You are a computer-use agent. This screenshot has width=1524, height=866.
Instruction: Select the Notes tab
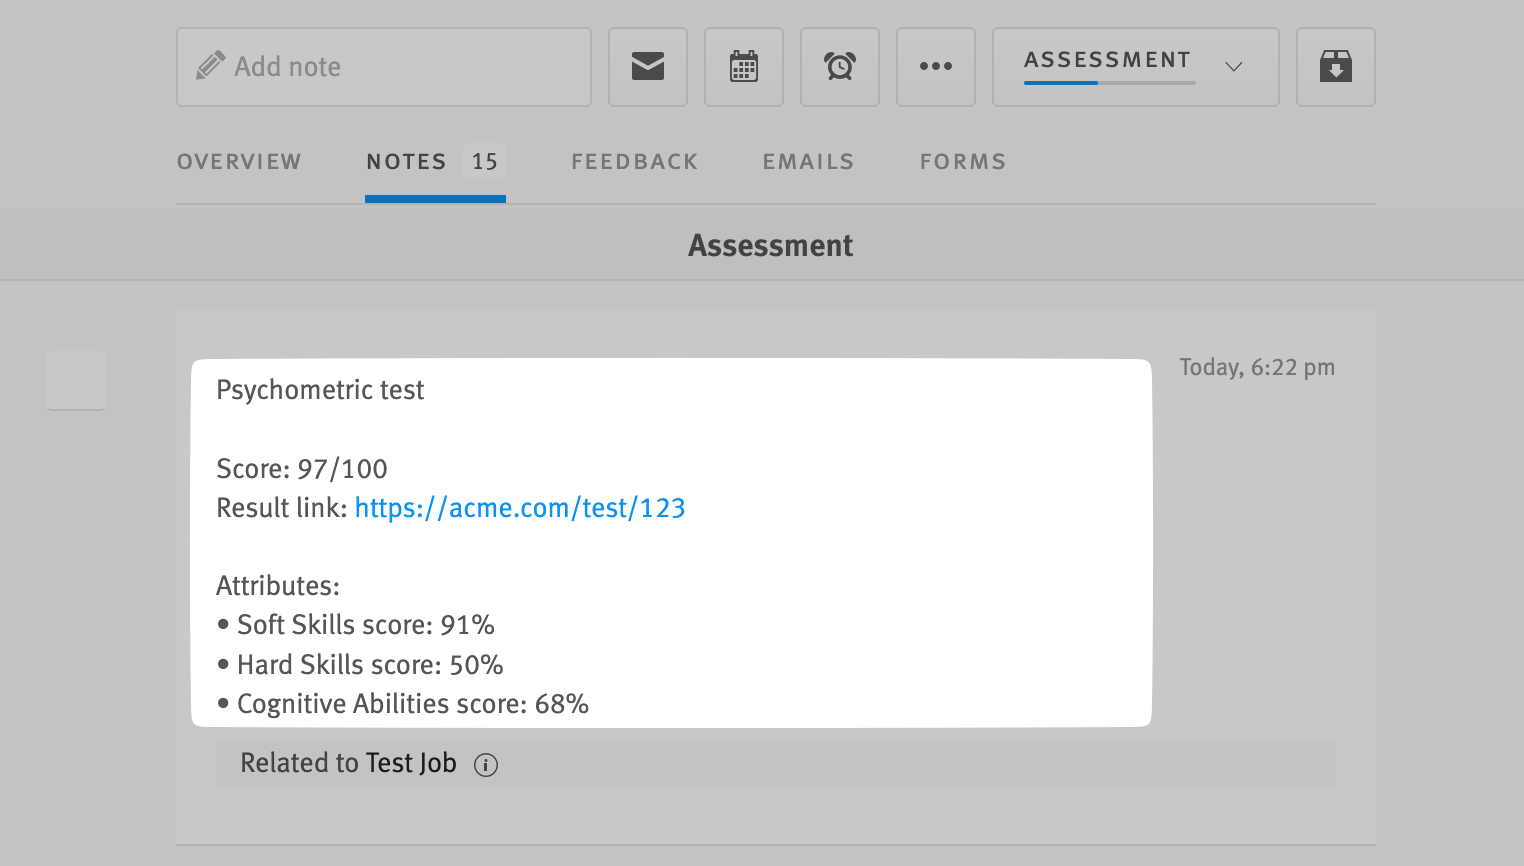pyautogui.click(x=406, y=162)
